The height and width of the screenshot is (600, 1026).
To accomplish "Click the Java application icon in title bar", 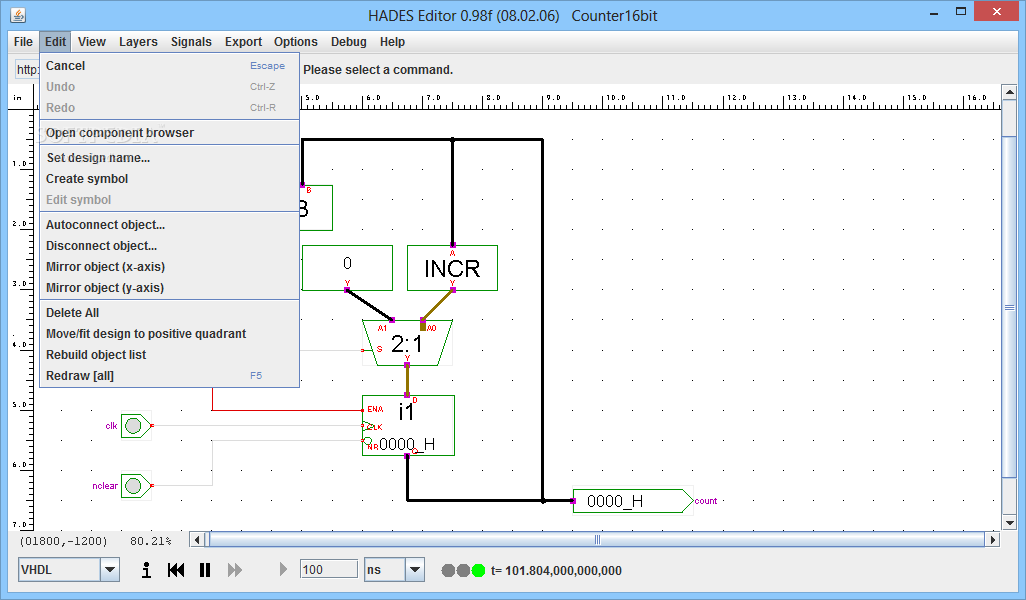I will tap(18, 15).
